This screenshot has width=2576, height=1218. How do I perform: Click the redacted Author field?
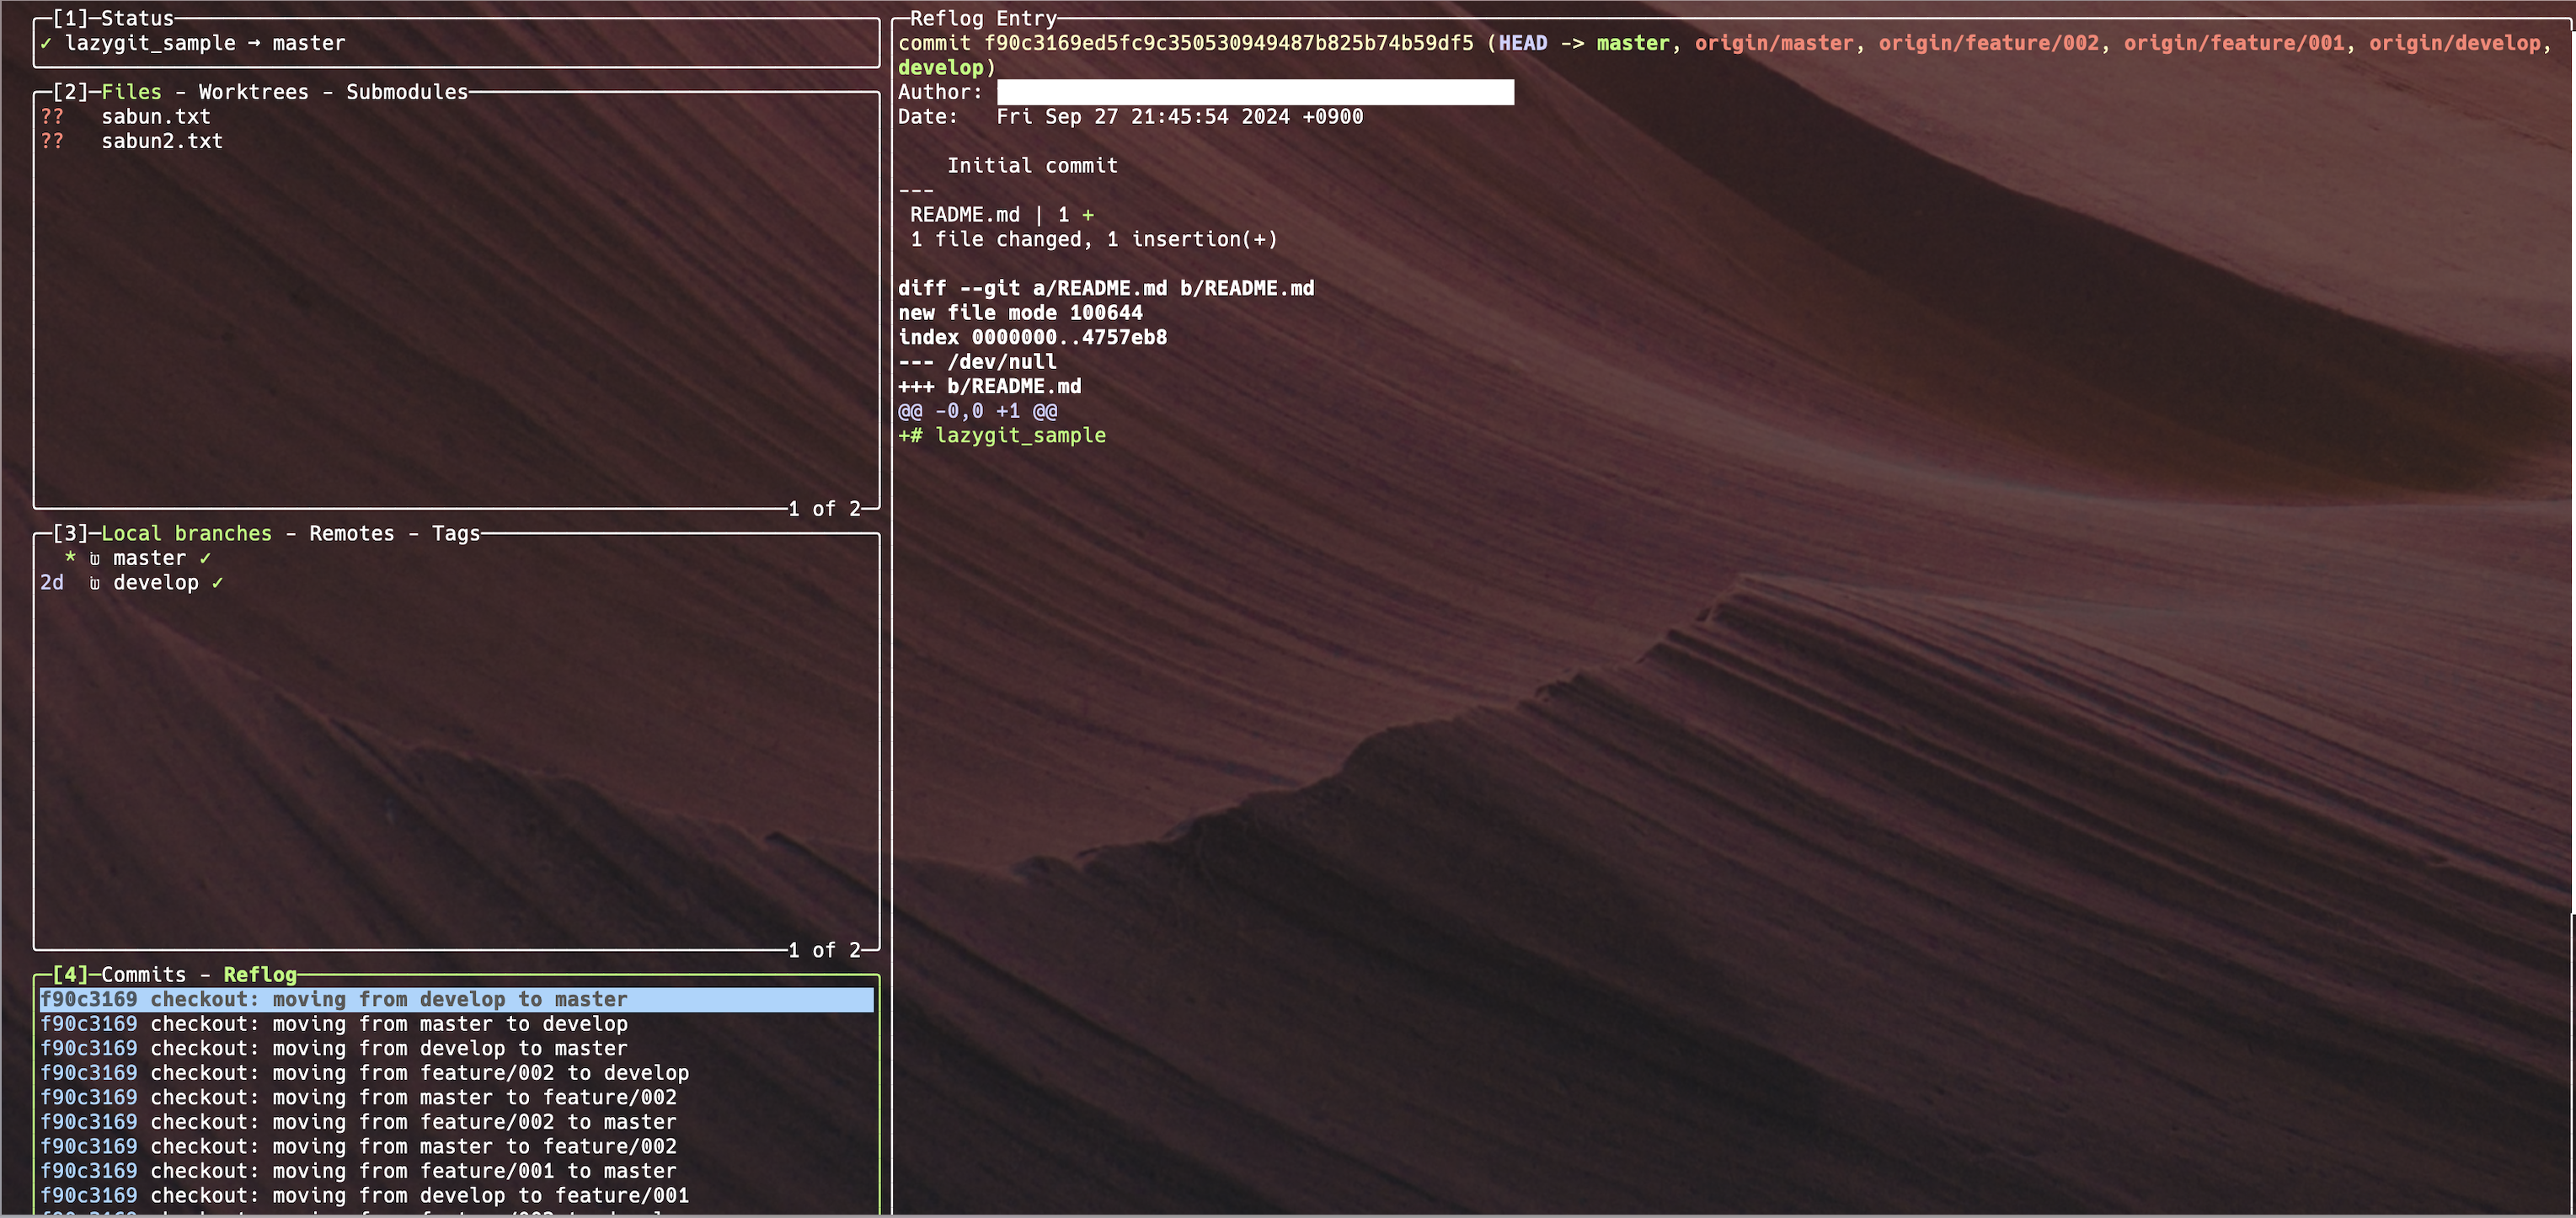[x=1254, y=92]
